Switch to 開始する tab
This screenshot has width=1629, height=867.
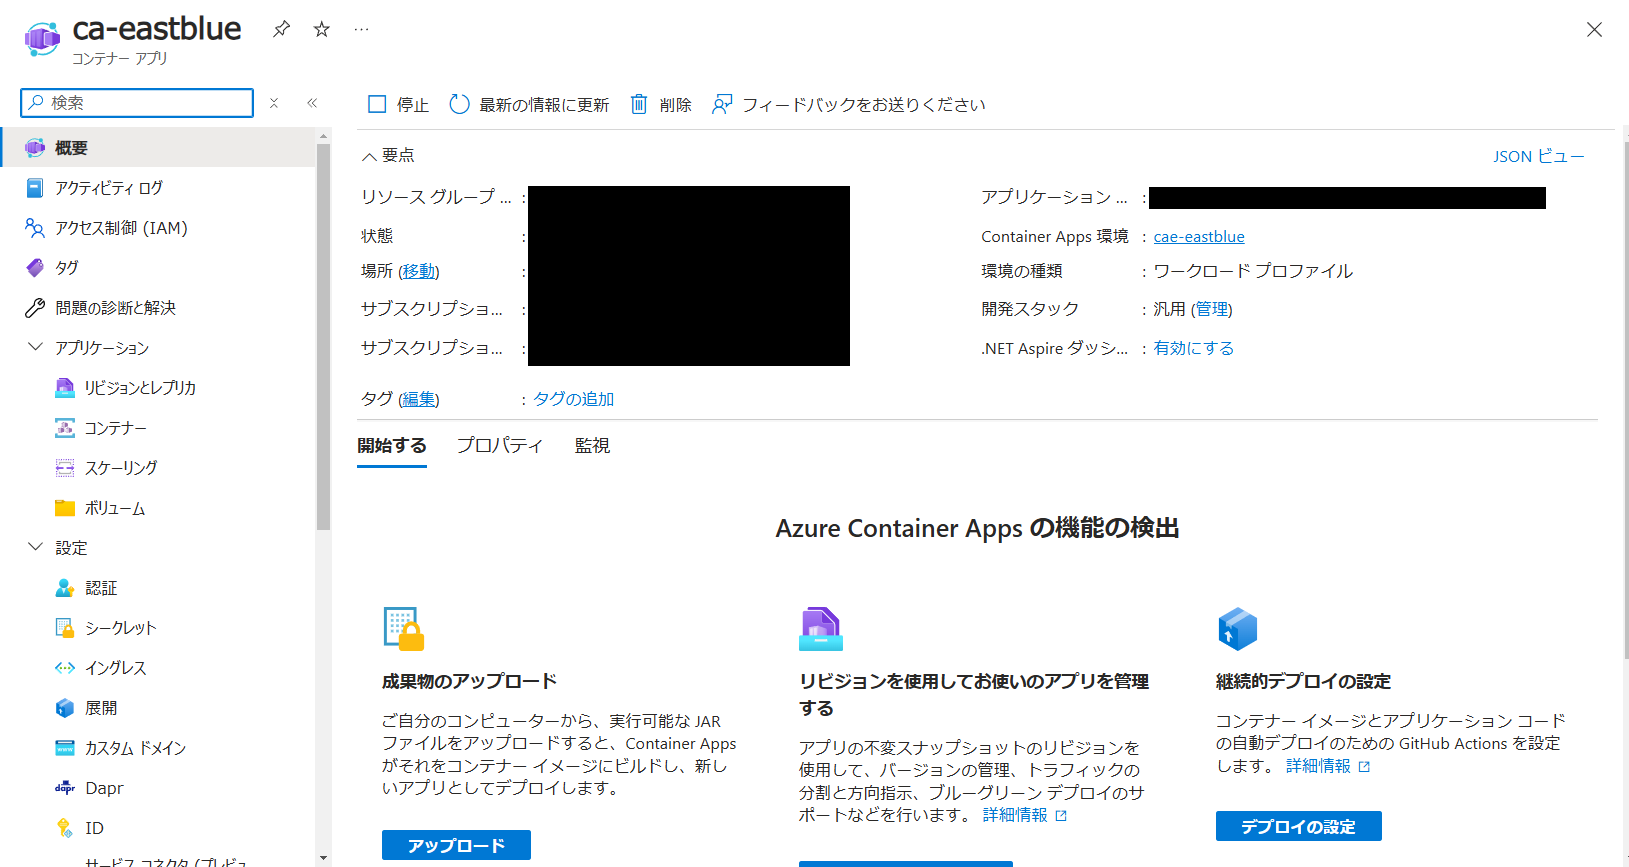tap(392, 446)
